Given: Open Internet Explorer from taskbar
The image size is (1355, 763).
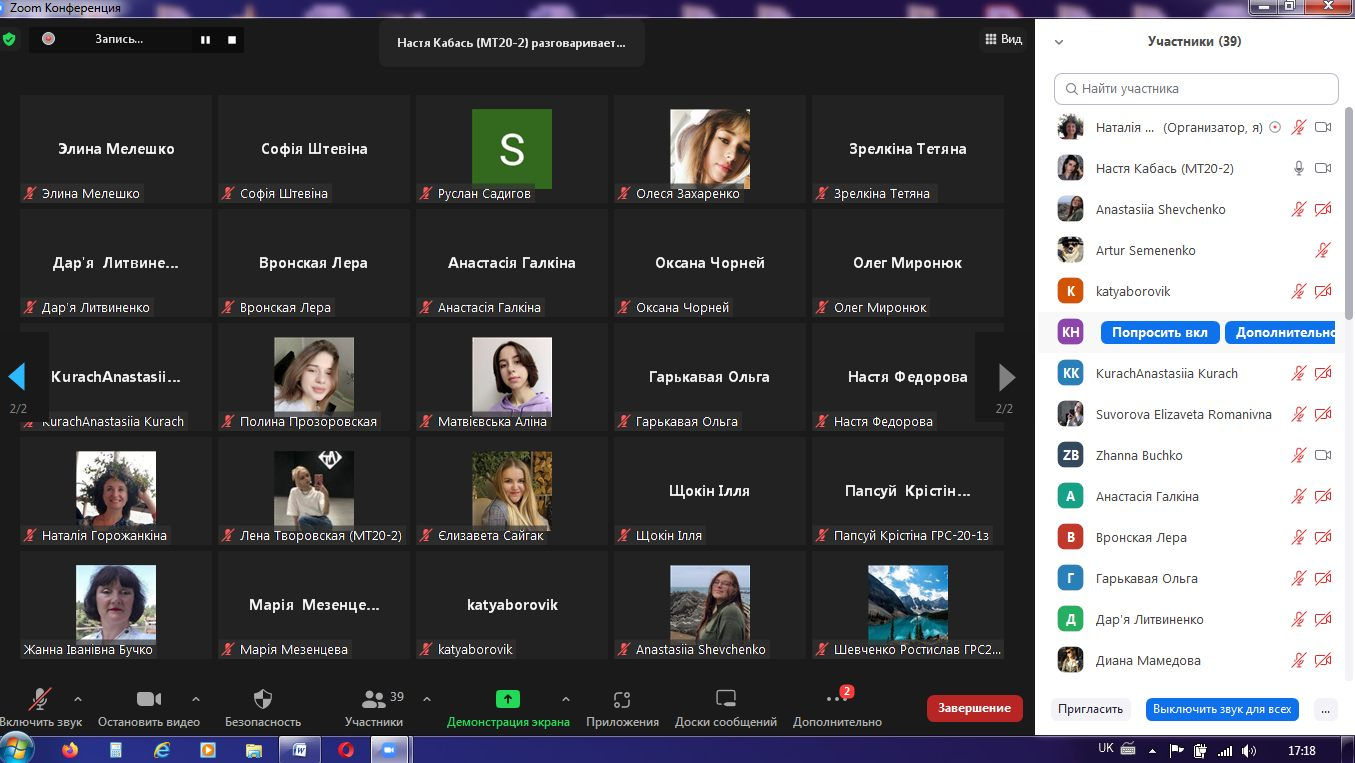Looking at the screenshot, I should 161,749.
